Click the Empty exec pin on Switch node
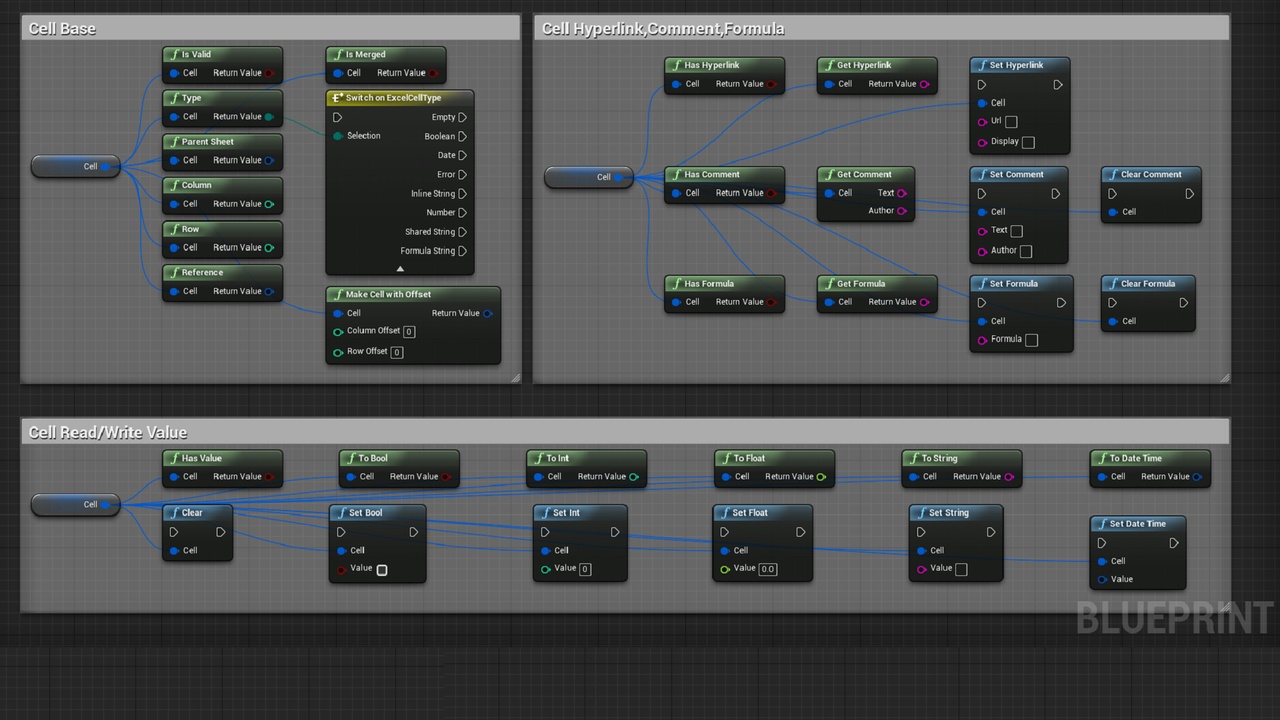1280x720 pixels. 462,117
